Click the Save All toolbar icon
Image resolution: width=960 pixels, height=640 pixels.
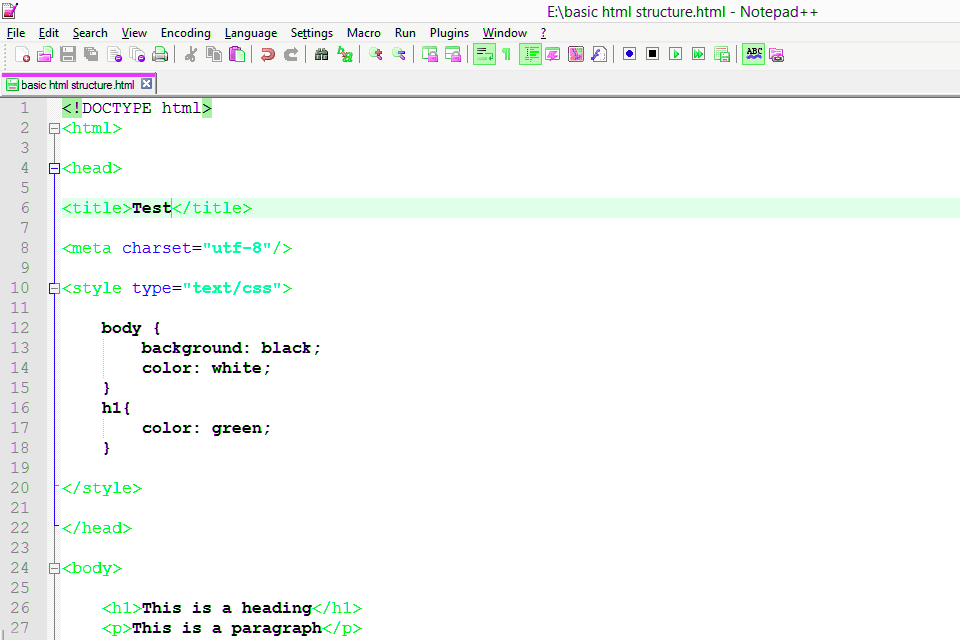pos(91,55)
